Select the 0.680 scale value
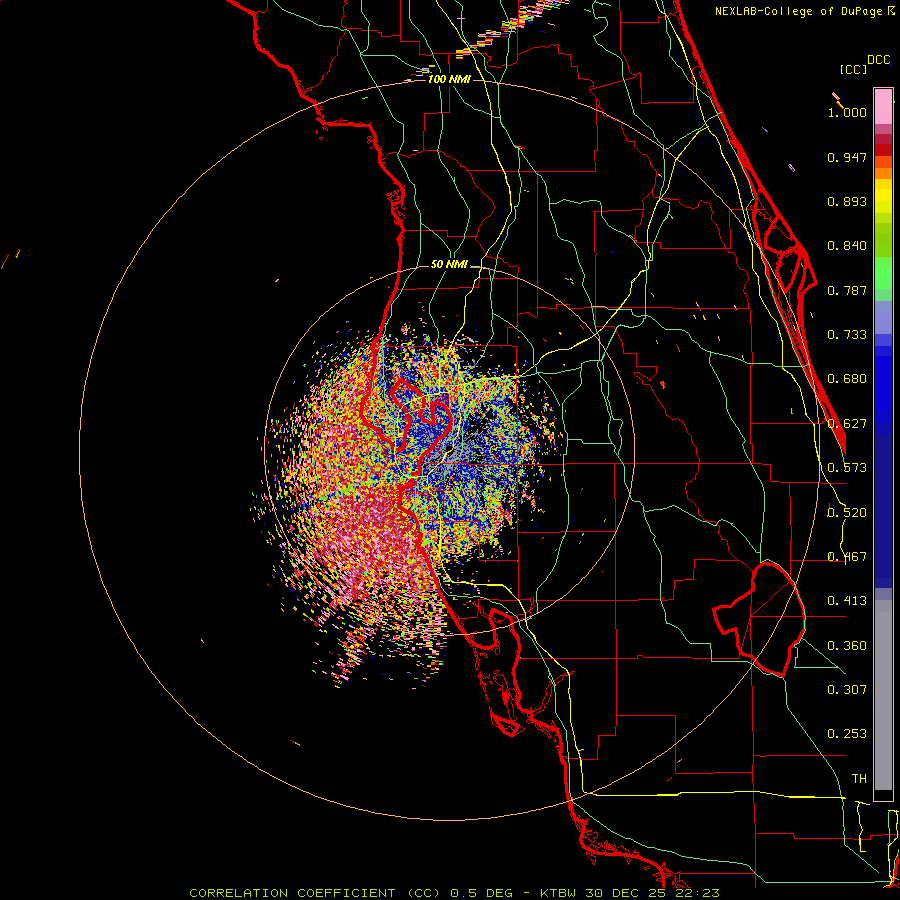Screen dimensions: 900x900 point(847,379)
